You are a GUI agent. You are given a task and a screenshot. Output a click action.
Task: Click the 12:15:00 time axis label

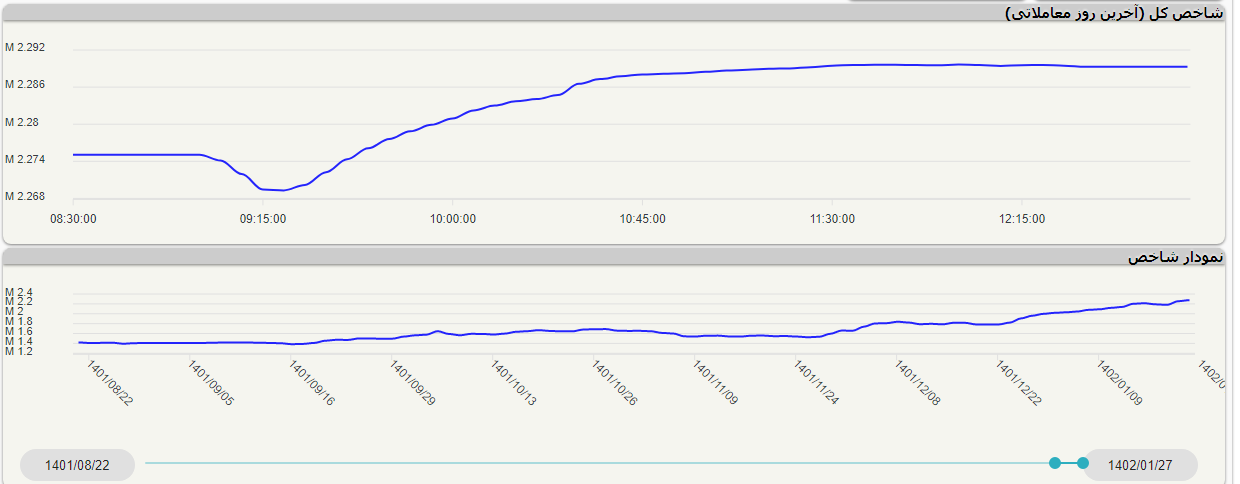pos(1021,219)
